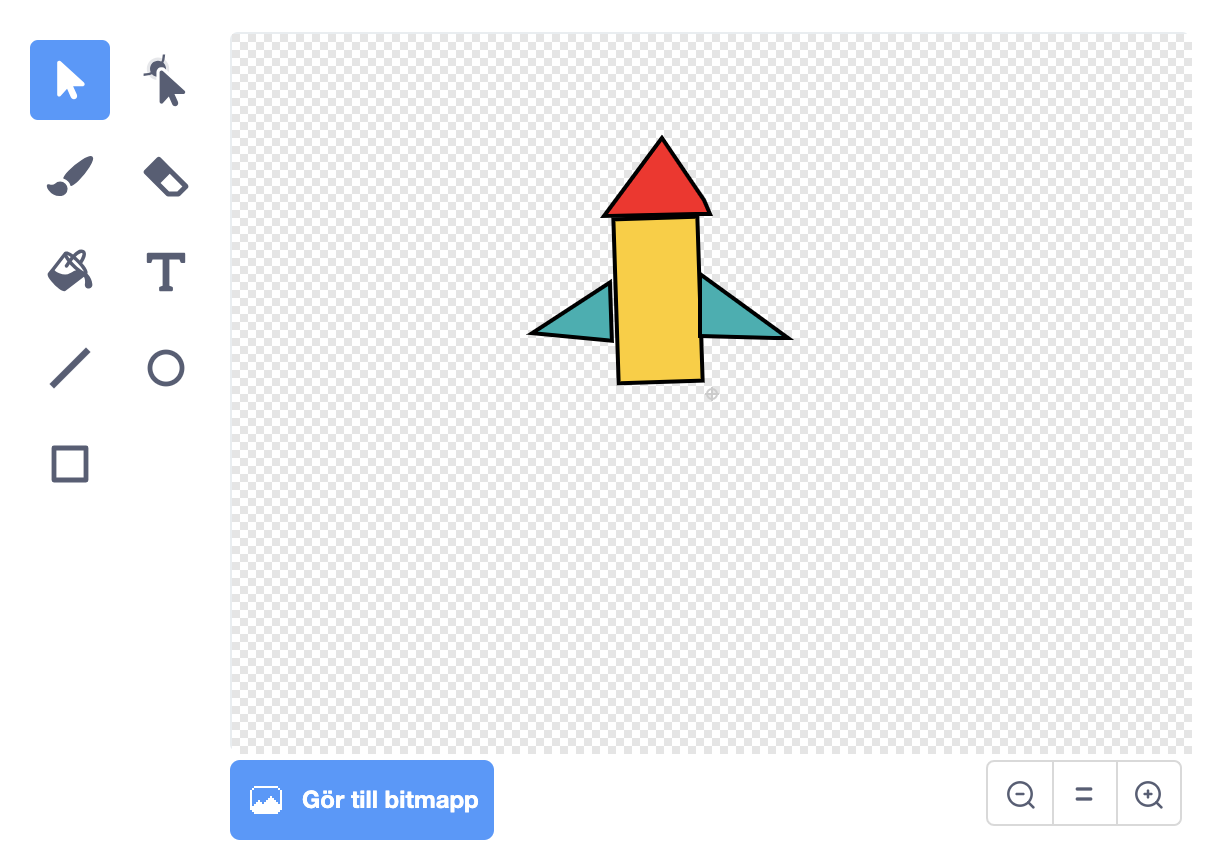Zoom in the canvas

coord(1149,794)
